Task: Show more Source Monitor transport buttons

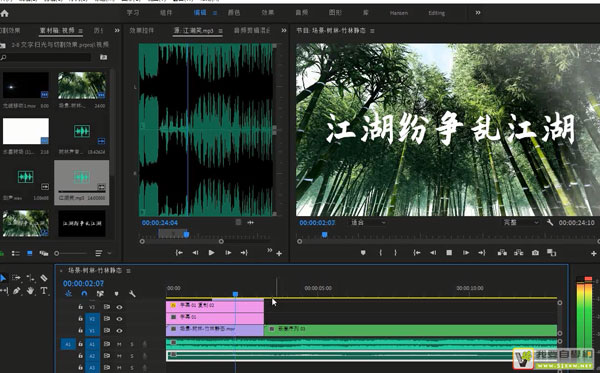Action: [x=269, y=250]
